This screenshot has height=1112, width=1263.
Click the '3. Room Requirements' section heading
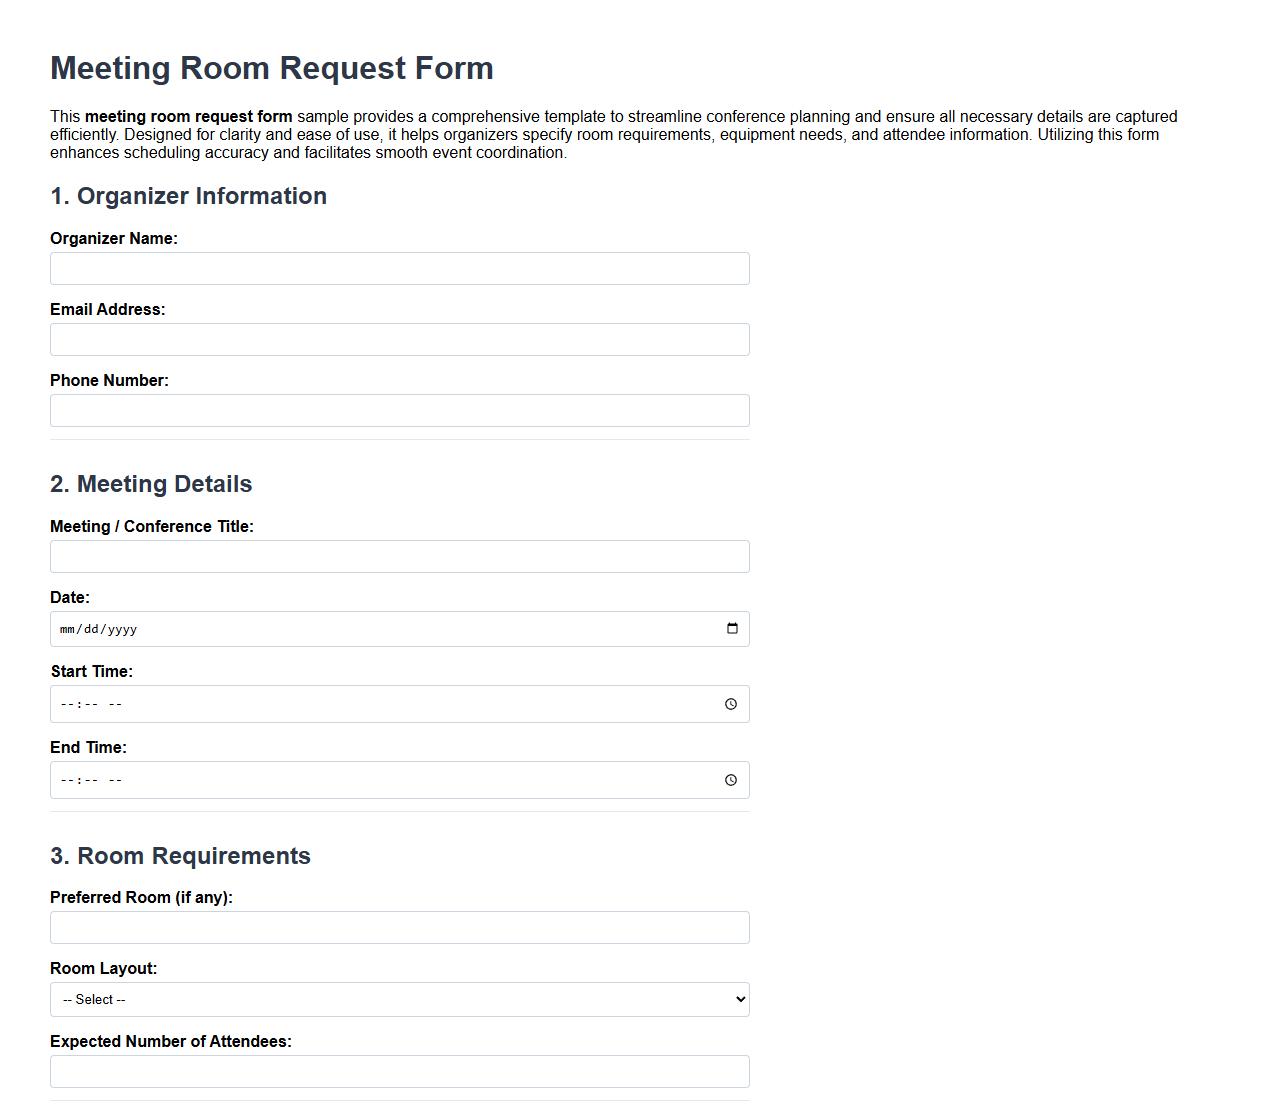[180, 856]
